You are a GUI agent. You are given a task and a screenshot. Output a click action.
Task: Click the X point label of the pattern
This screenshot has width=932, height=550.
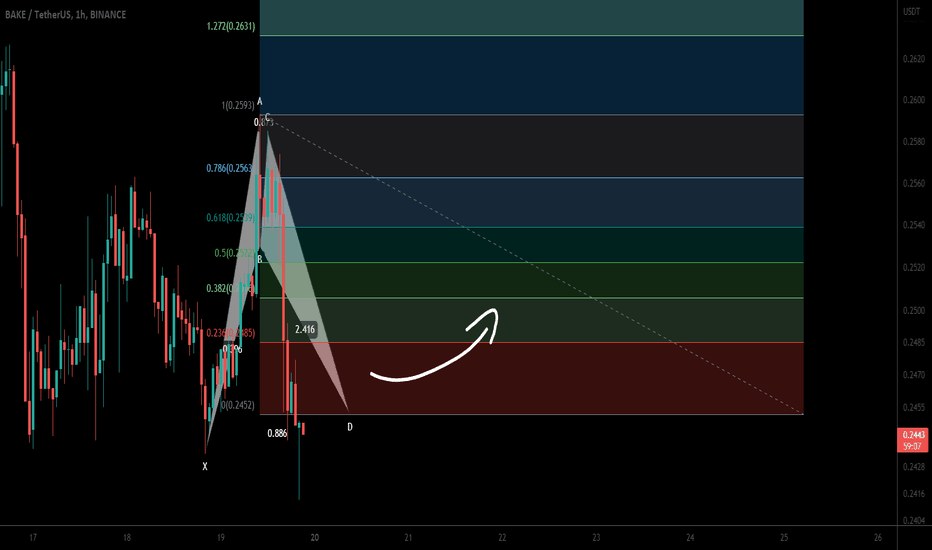click(x=205, y=467)
